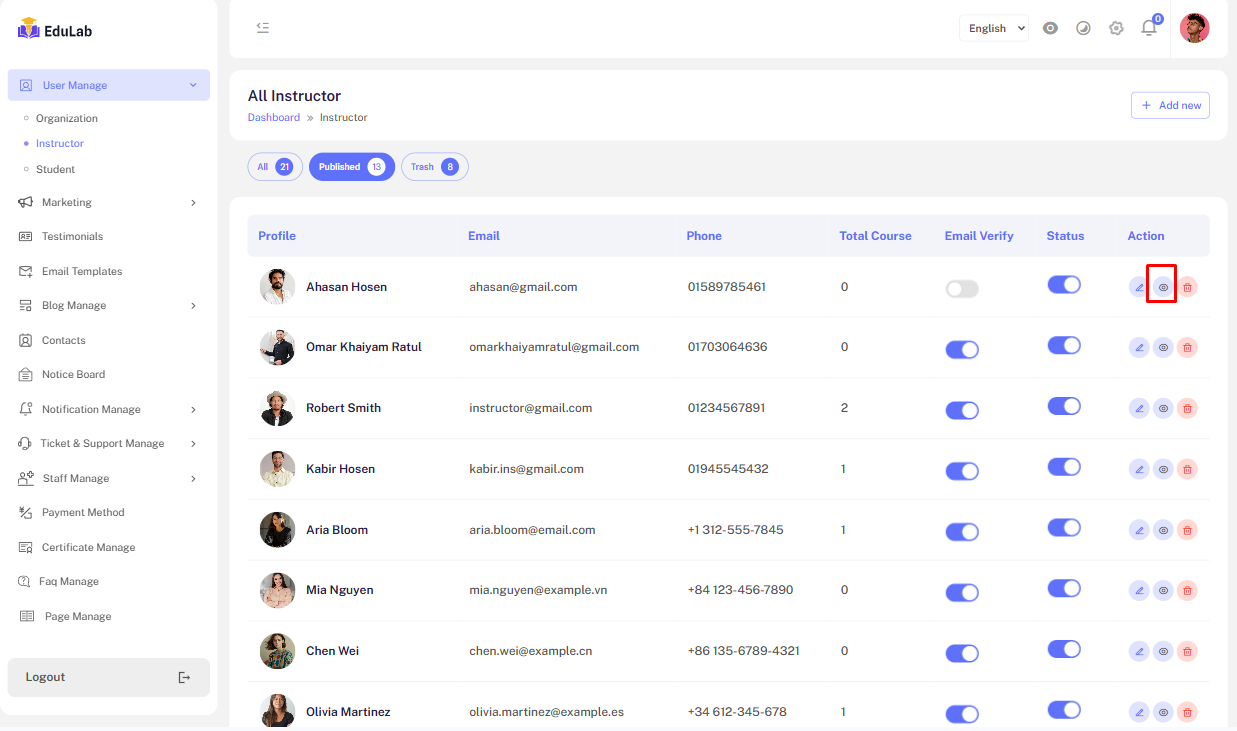Click the eye icon in the top header
This screenshot has height=731, width=1237.
pos(1050,28)
